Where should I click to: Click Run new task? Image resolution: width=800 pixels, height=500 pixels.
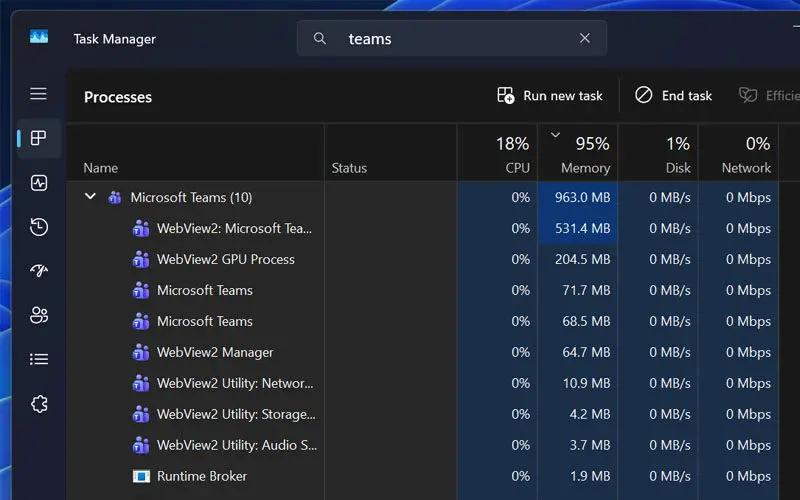pos(550,95)
